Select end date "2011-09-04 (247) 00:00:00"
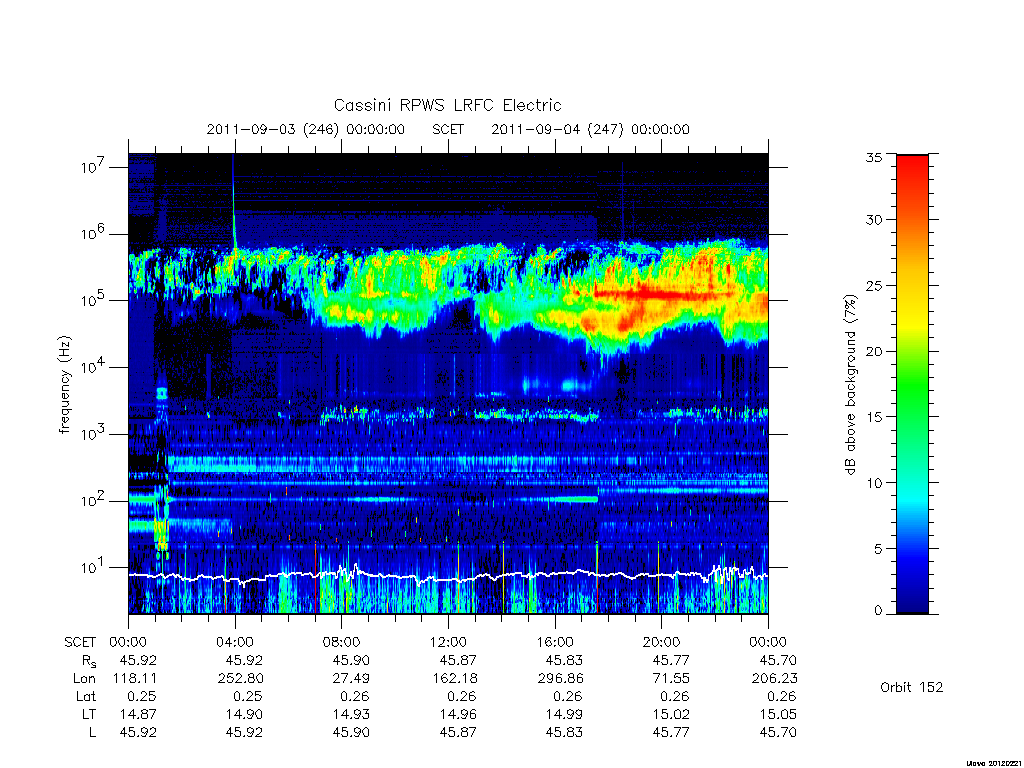Image resolution: width=1024 pixels, height=768 pixels. (x=590, y=129)
